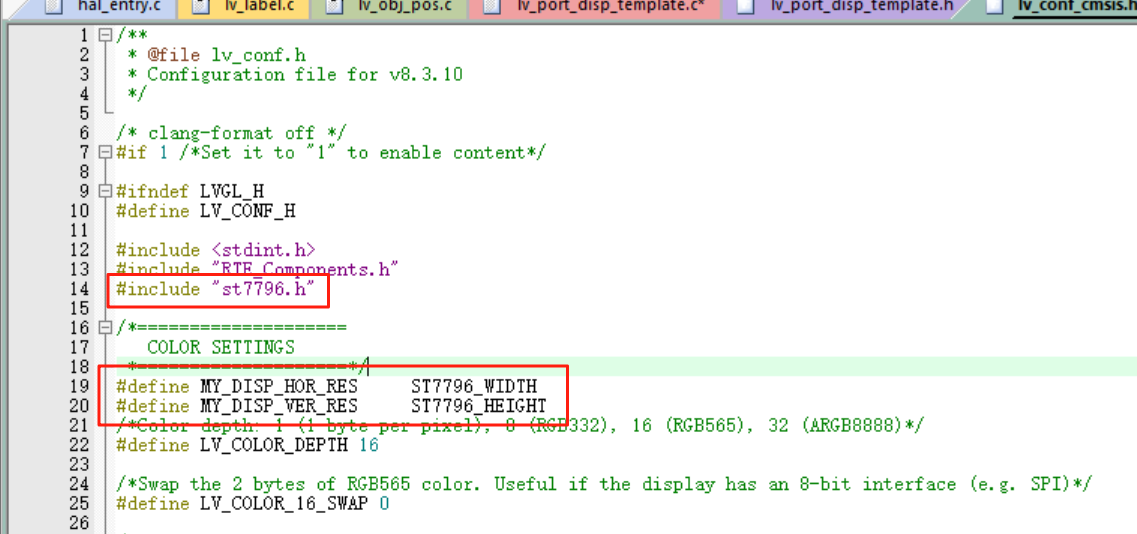Viewport: 1137px width, 534px height.
Task: Click the "RTE_Components.h" include line
Action: click(x=258, y=269)
